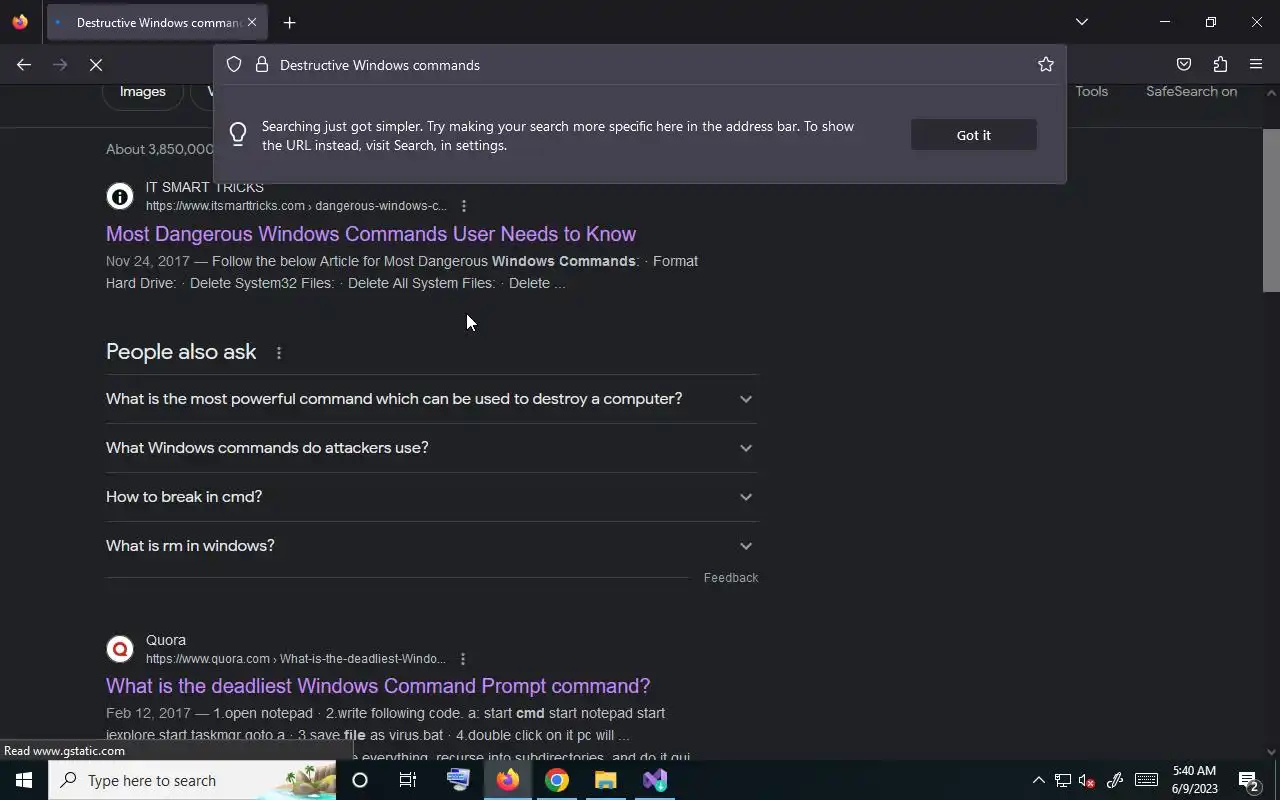1280x800 pixels.
Task: Click IT SMART TRICKS site name
Action: pyautogui.click(x=205, y=187)
